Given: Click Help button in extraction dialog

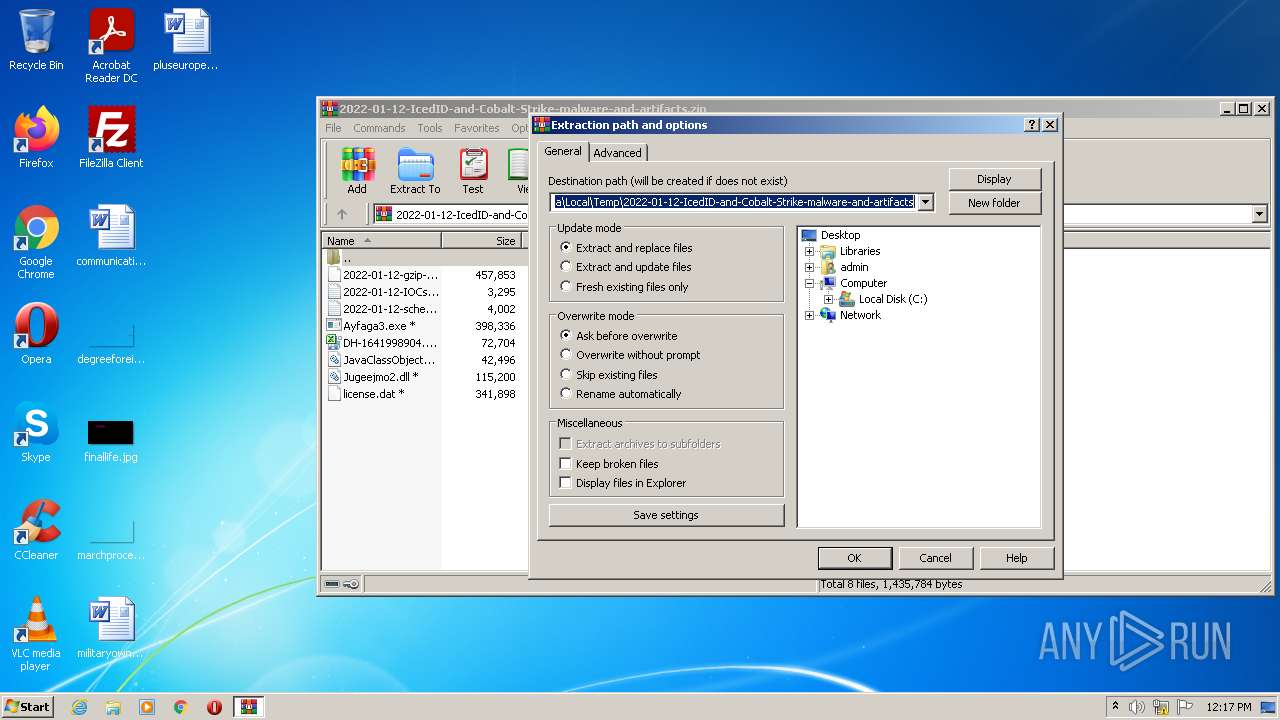Looking at the screenshot, I should [x=1016, y=558].
